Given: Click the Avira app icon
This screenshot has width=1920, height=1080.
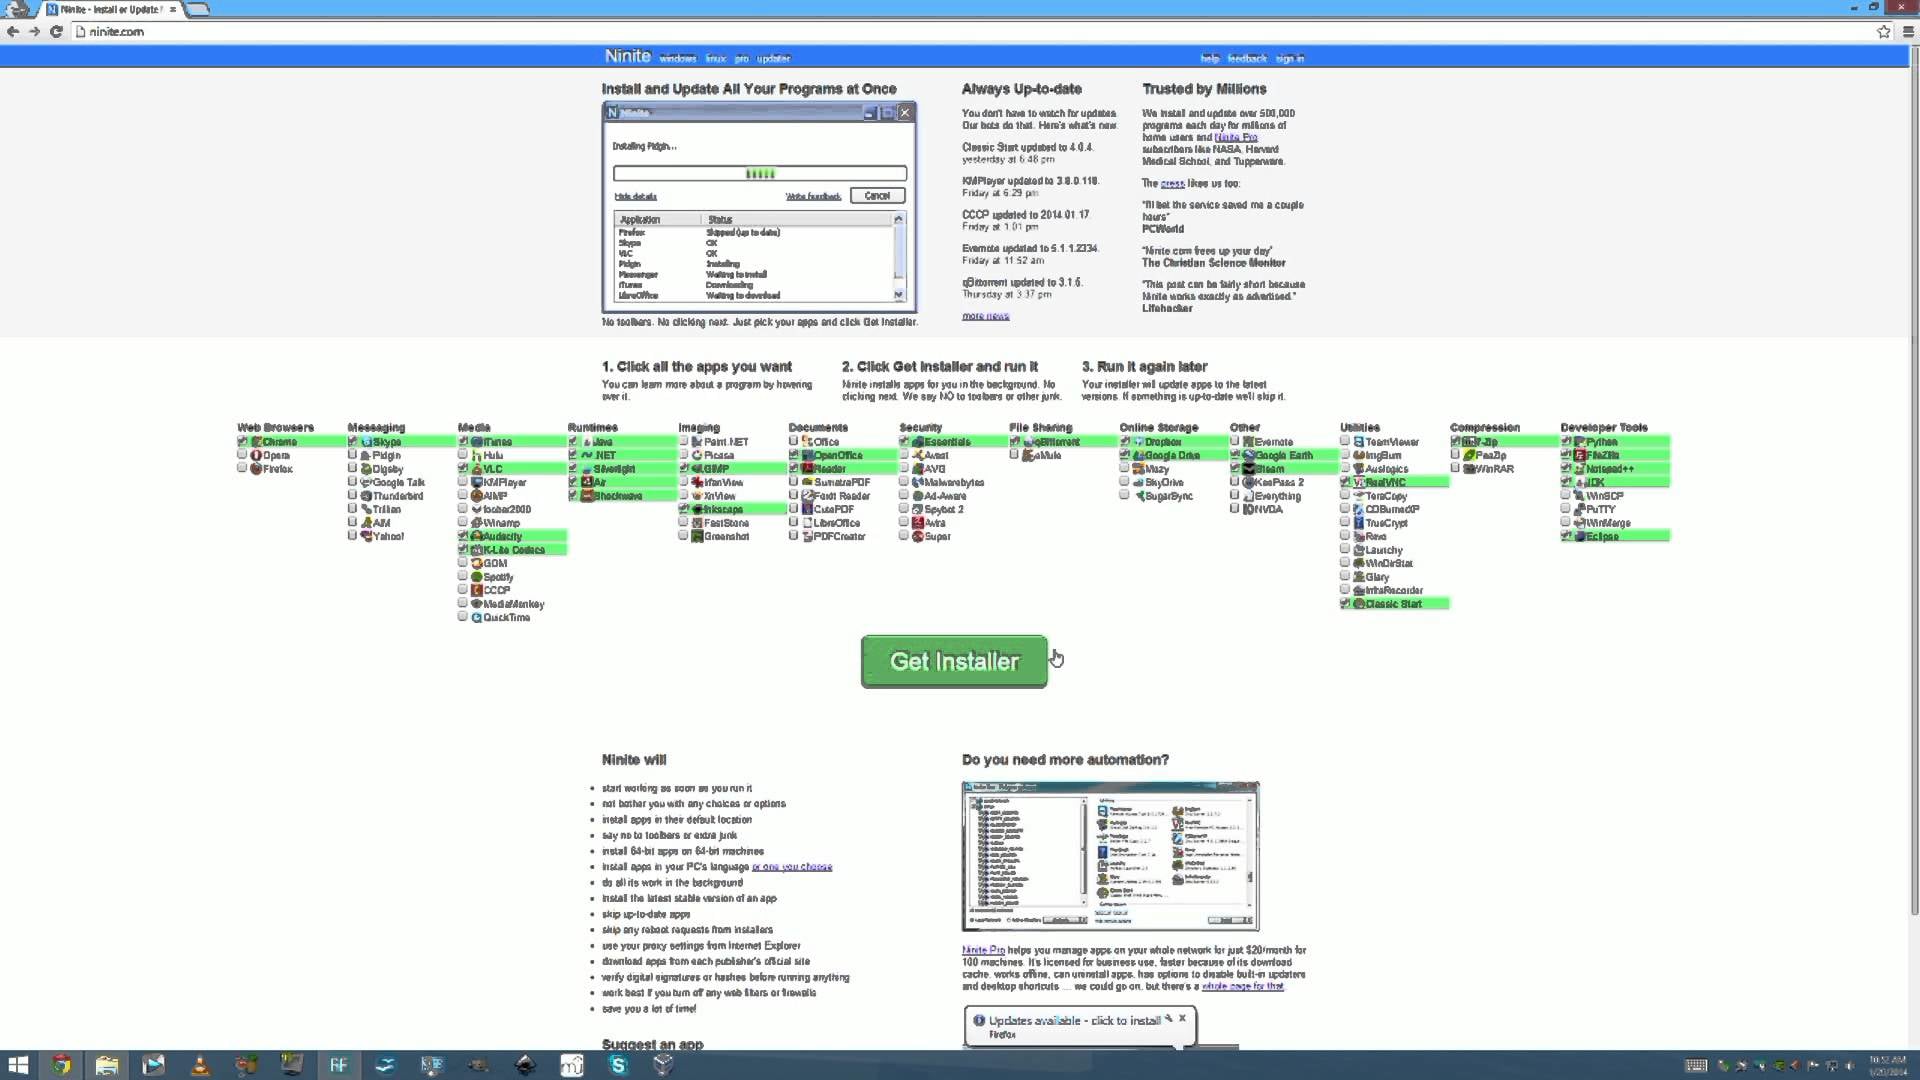Looking at the screenshot, I should coord(918,523).
